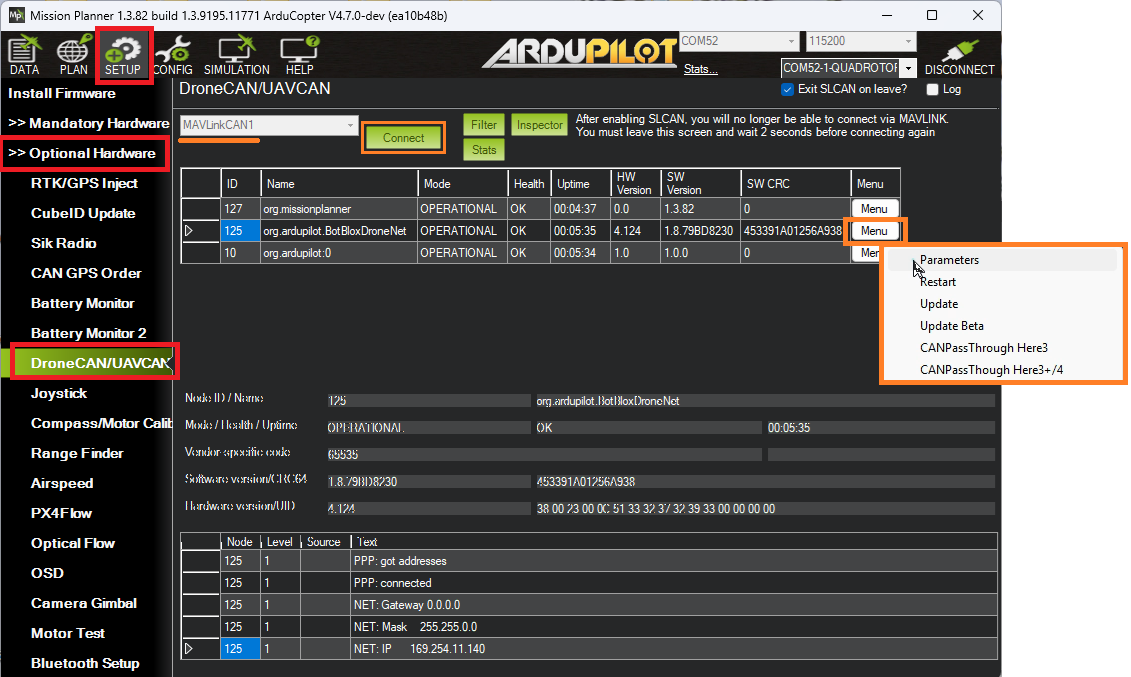Enable the Log checkbox
This screenshot has height=677, width=1131.
coord(933,89)
